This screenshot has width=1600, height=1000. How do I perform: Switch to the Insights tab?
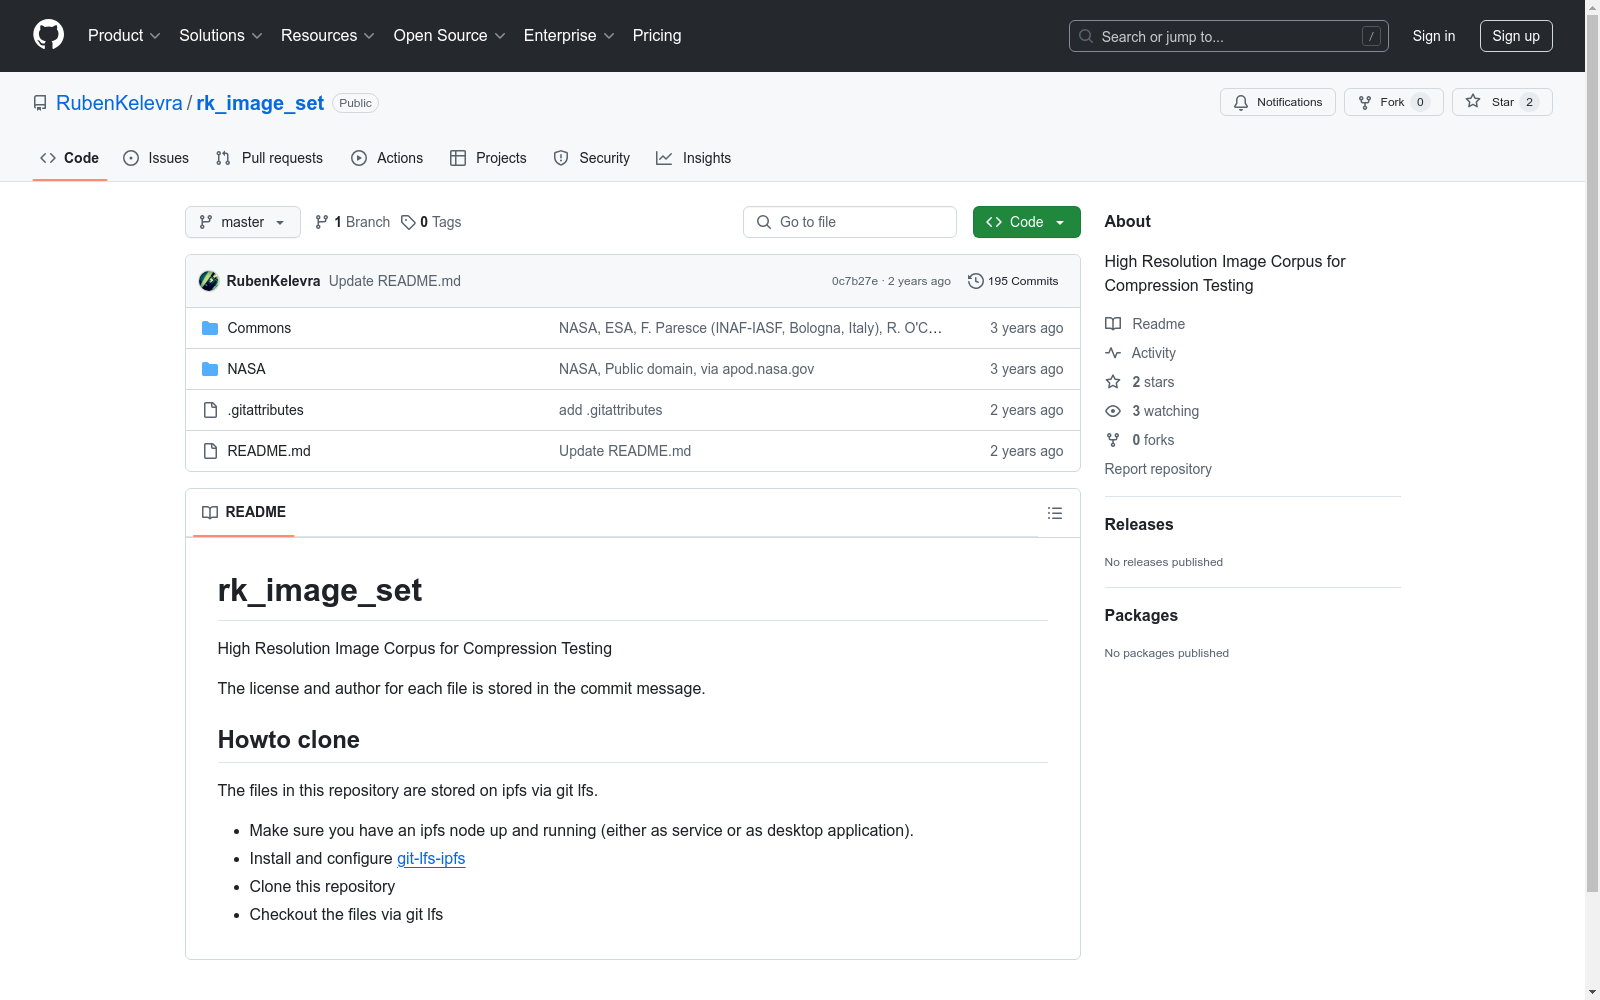click(x=693, y=158)
